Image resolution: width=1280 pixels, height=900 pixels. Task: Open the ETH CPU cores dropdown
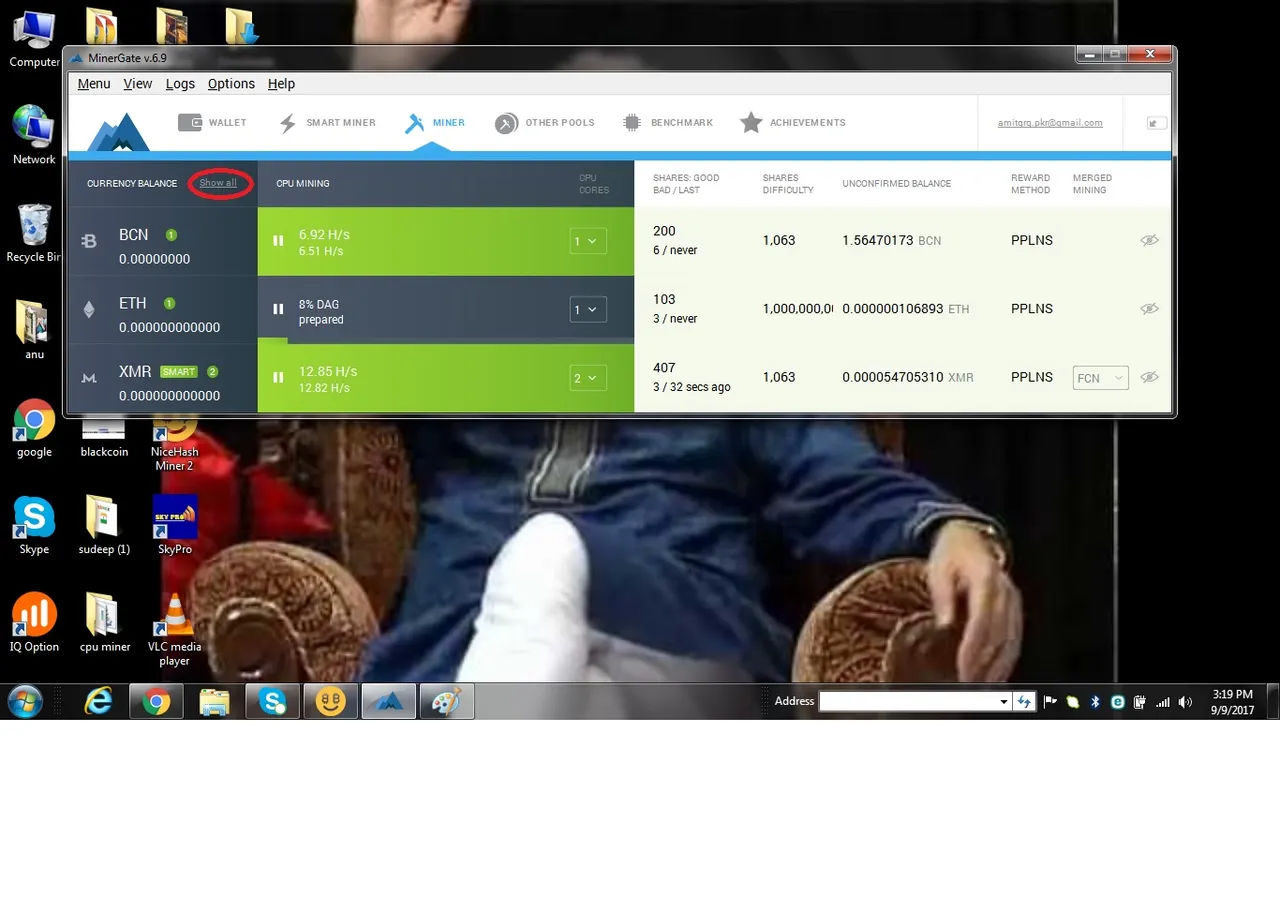coord(588,310)
